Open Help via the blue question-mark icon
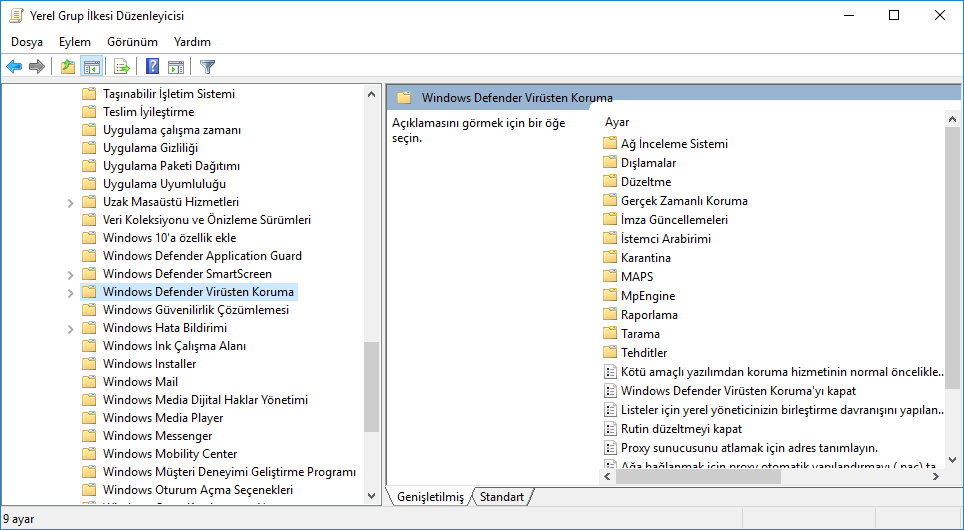Image resolution: width=964 pixels, height=530 pixels. (152, 66)
